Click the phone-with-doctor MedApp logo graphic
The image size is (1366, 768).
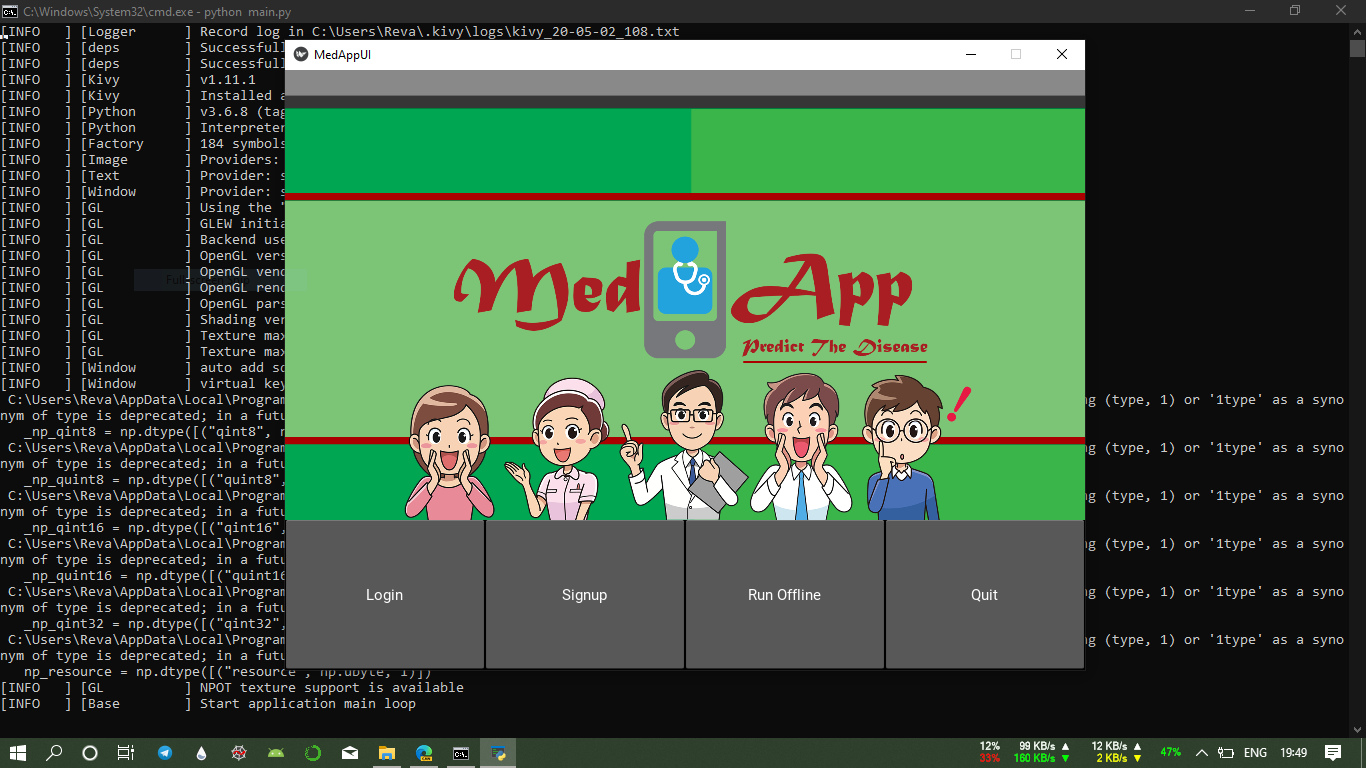685,289
